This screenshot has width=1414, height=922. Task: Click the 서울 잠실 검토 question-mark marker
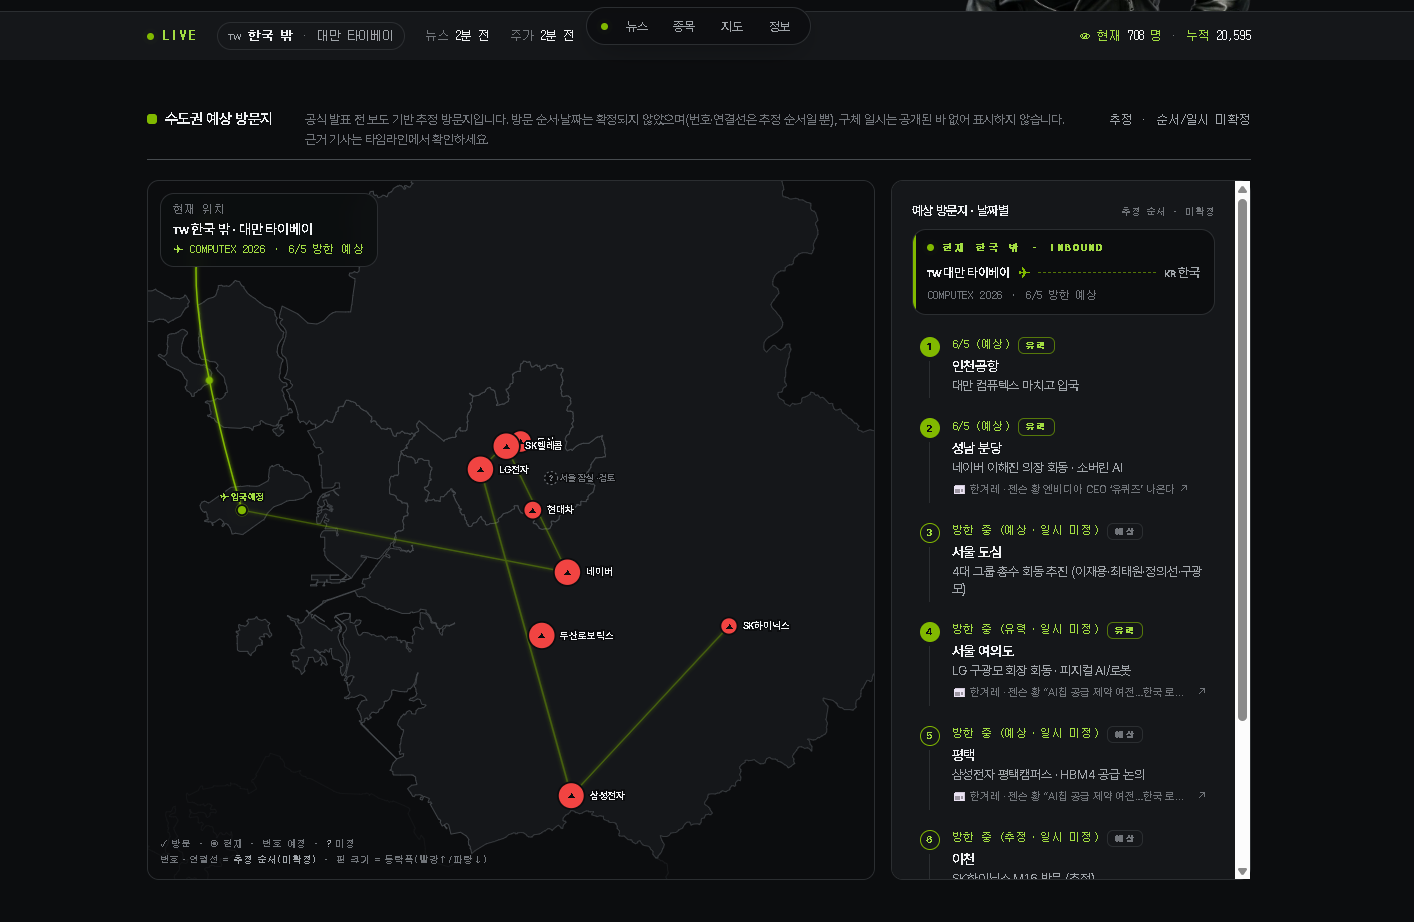[x=550, y=478]
